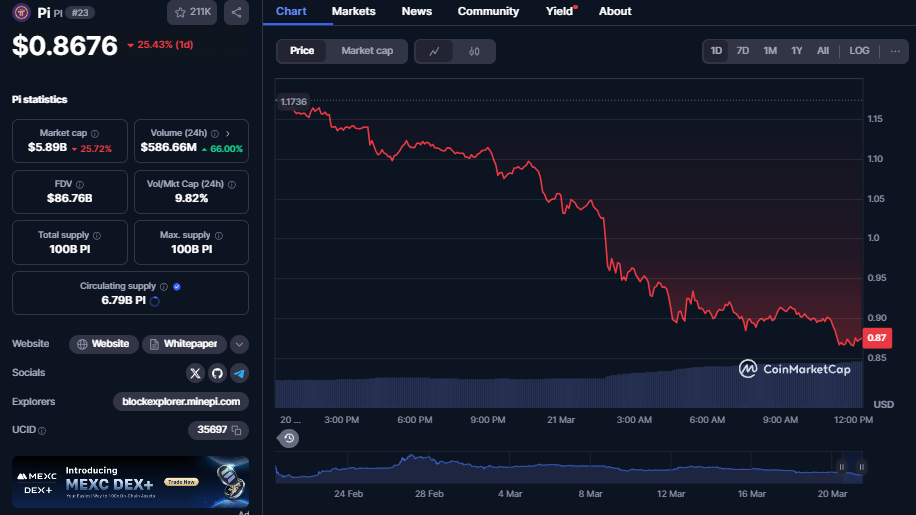The image size is (916, 515).
Task: Open the About tab
Action: click(615, 12)
